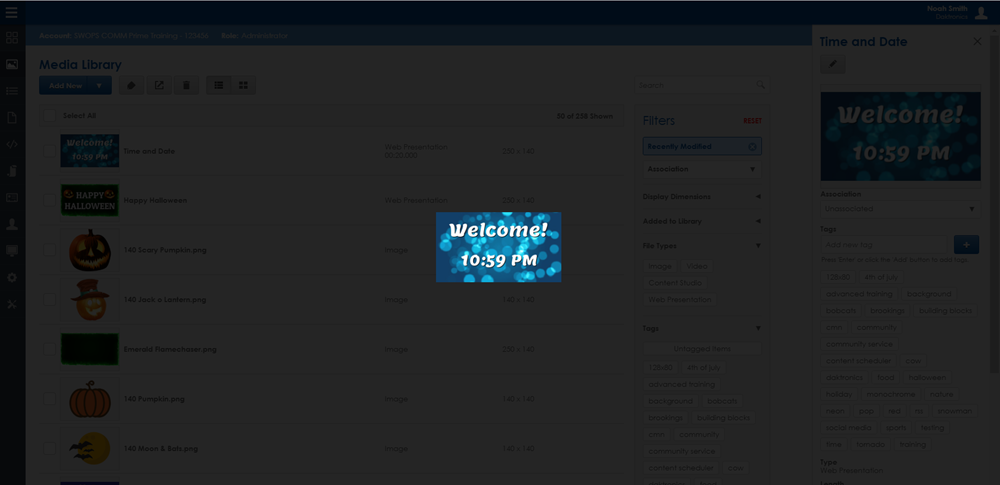Remove the Recently Modified filter with X

[752, 147]
